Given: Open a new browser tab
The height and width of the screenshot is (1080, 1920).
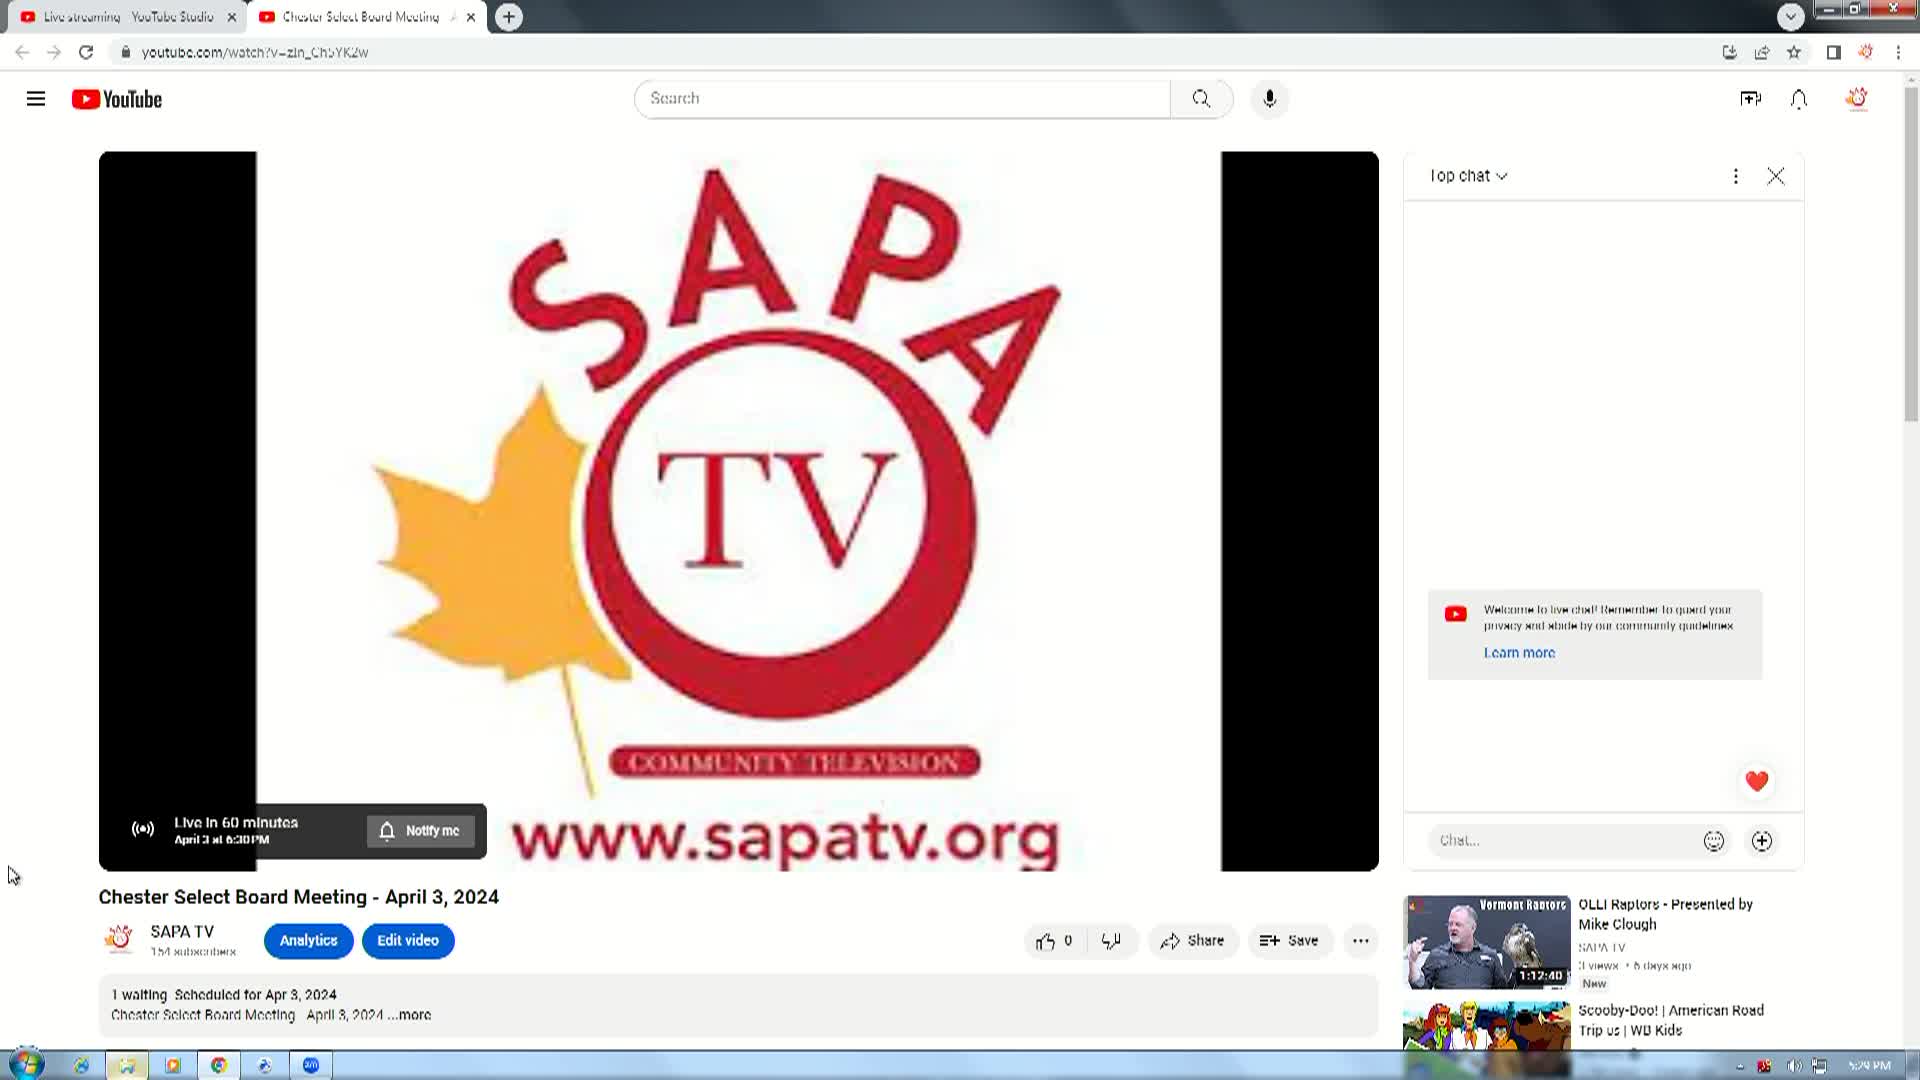Looking at the screenshot, I should point(508,17).
